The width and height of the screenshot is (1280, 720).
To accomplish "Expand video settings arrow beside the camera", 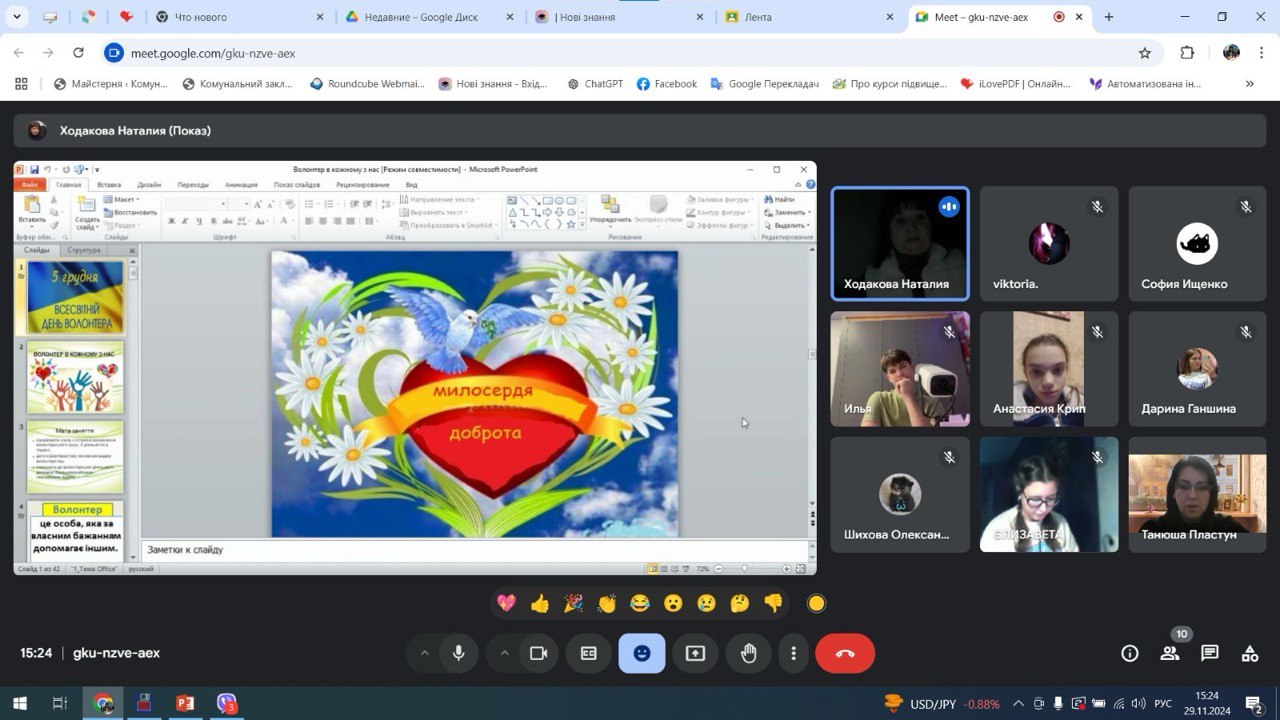I will (x=504, y=653).
